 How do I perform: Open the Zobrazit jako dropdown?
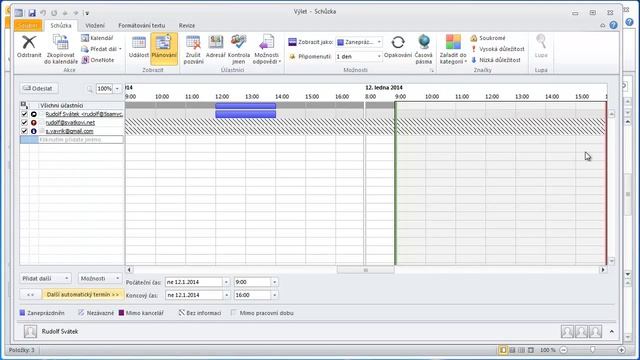[x=379, y=42]
